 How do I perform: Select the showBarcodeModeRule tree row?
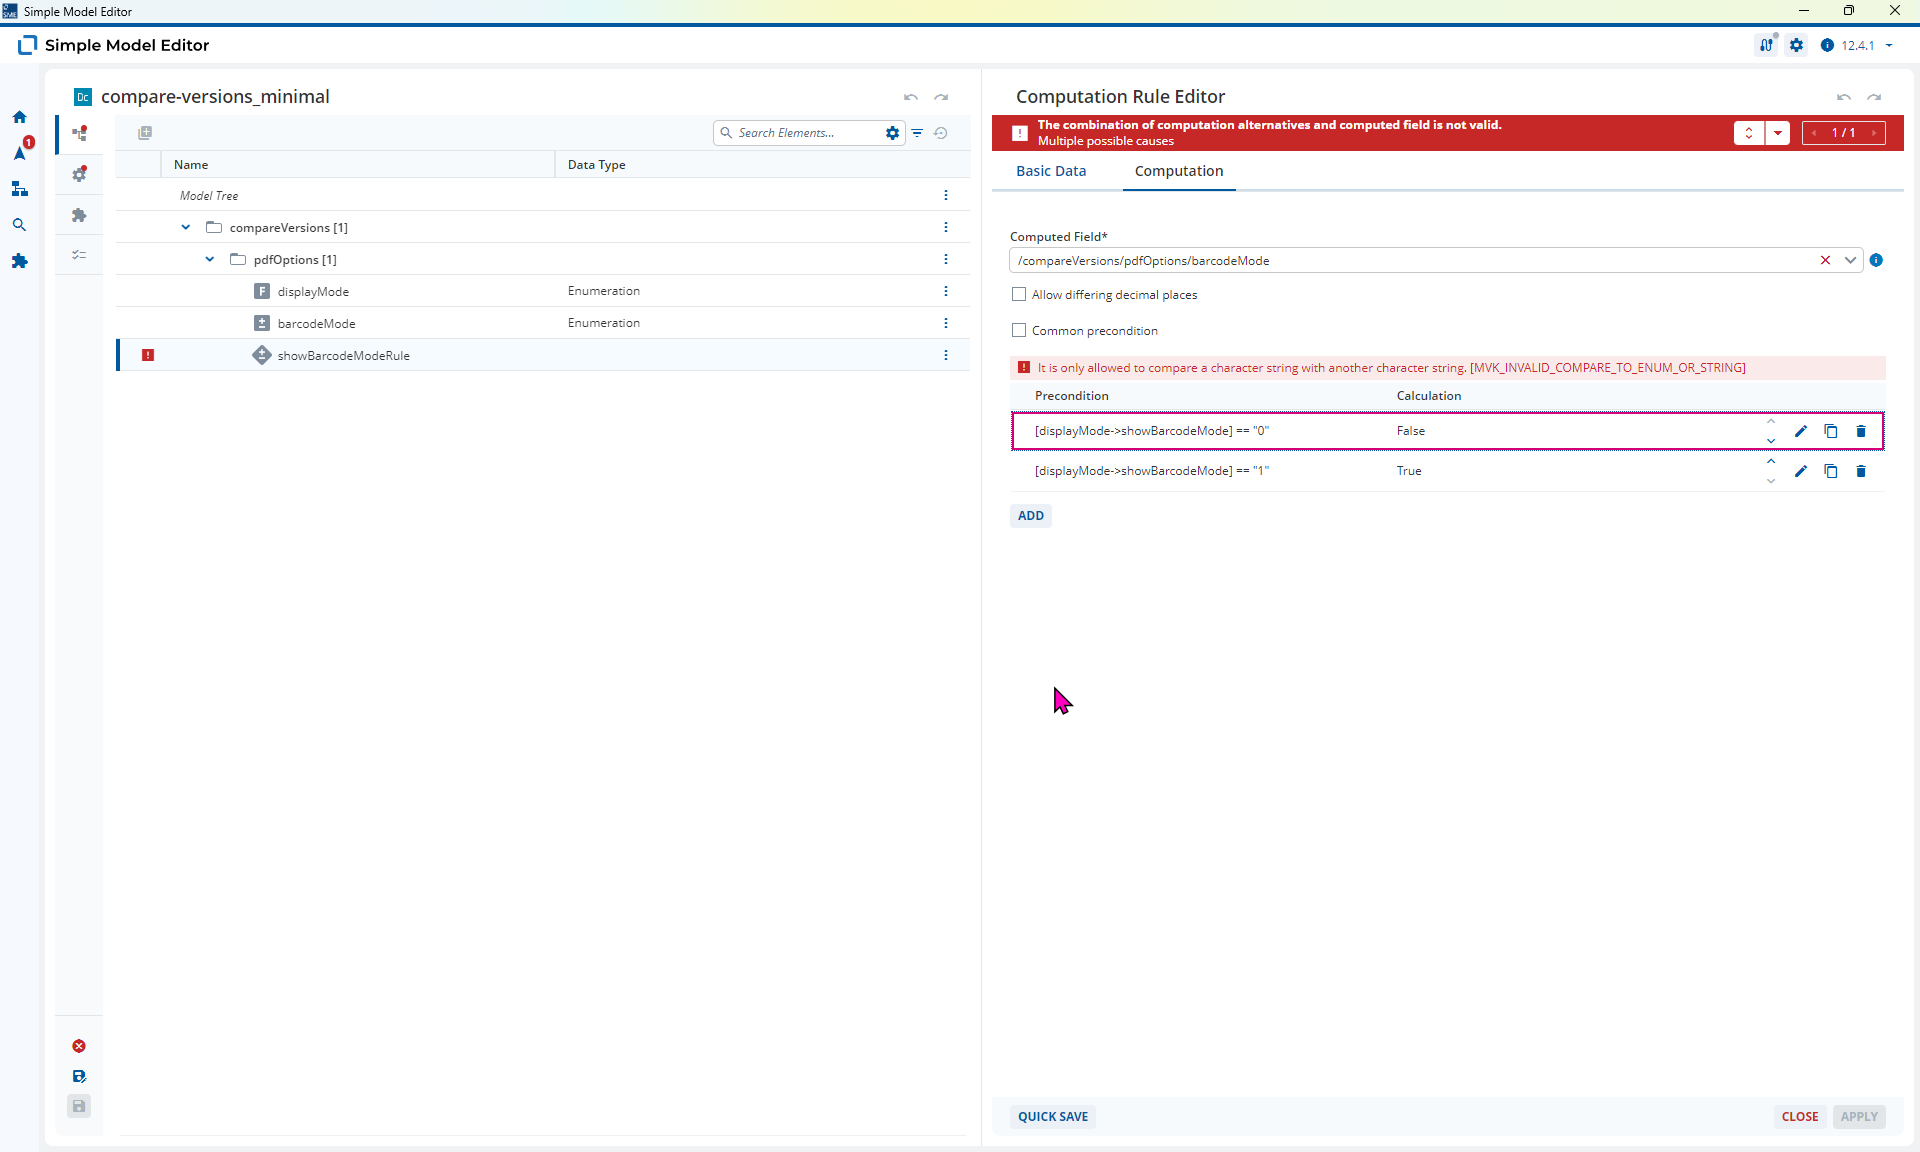click(543, 355)
